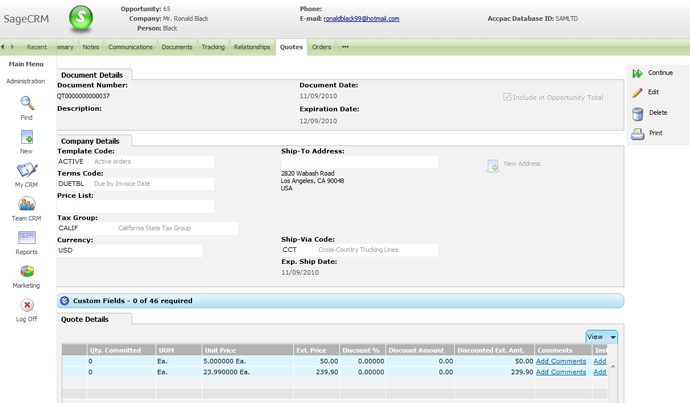
Task: Open the ronaldblack99@hotmail.com email link
Action: click(361, 19)
